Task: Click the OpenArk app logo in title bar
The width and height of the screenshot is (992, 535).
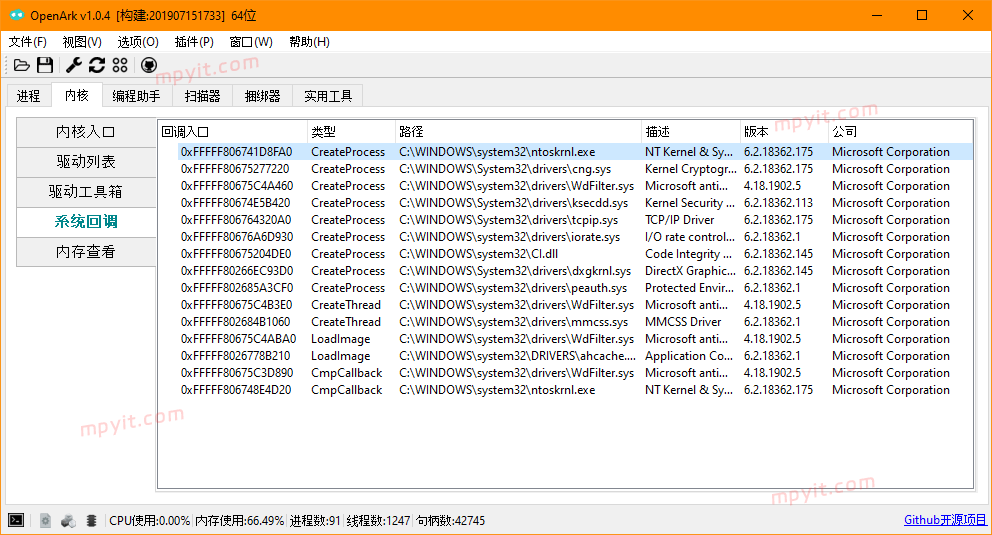Action: [x=16, y=15]
